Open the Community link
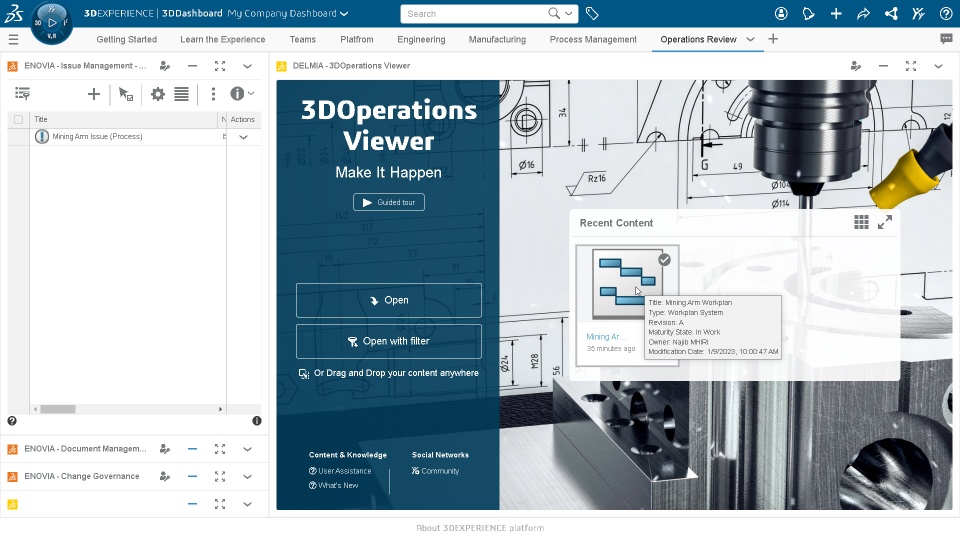This screenshot has width=960, height=540. pos(435,471)
